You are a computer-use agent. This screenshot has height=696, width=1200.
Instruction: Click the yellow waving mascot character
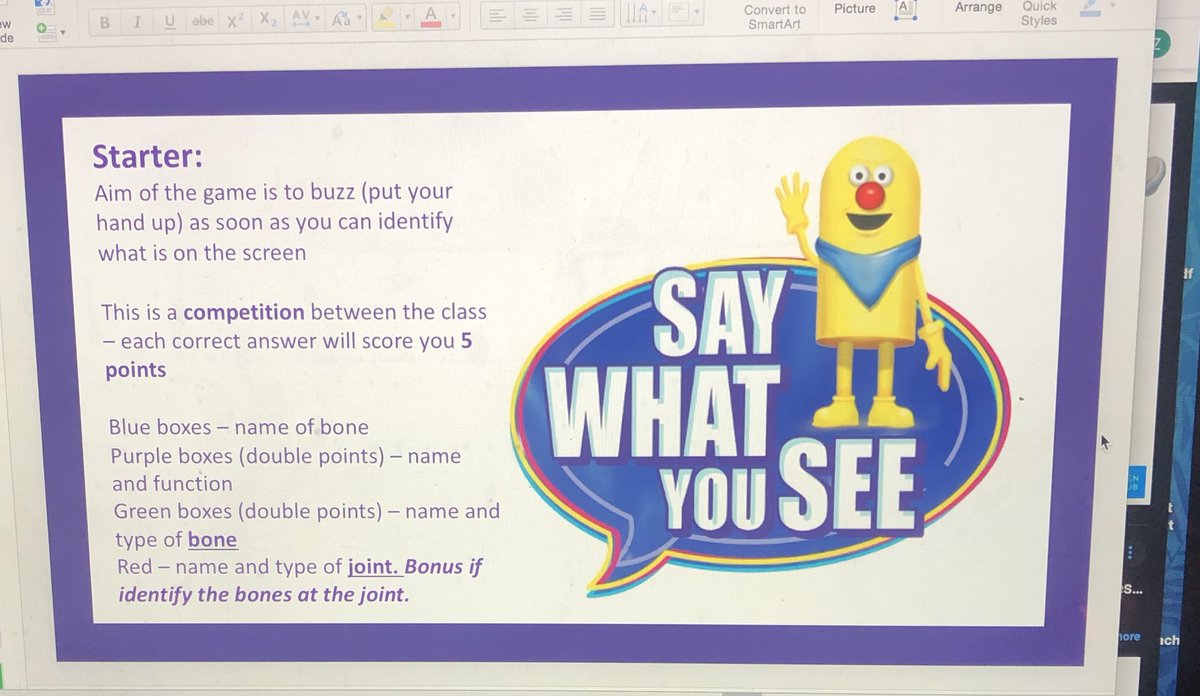click(x=866, y=283)
